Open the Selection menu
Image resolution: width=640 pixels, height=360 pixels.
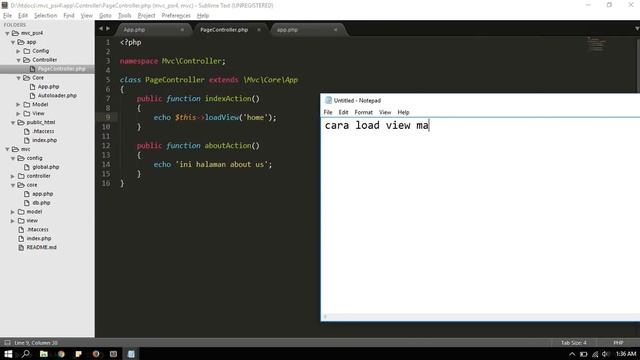click(x=45, y=16)
